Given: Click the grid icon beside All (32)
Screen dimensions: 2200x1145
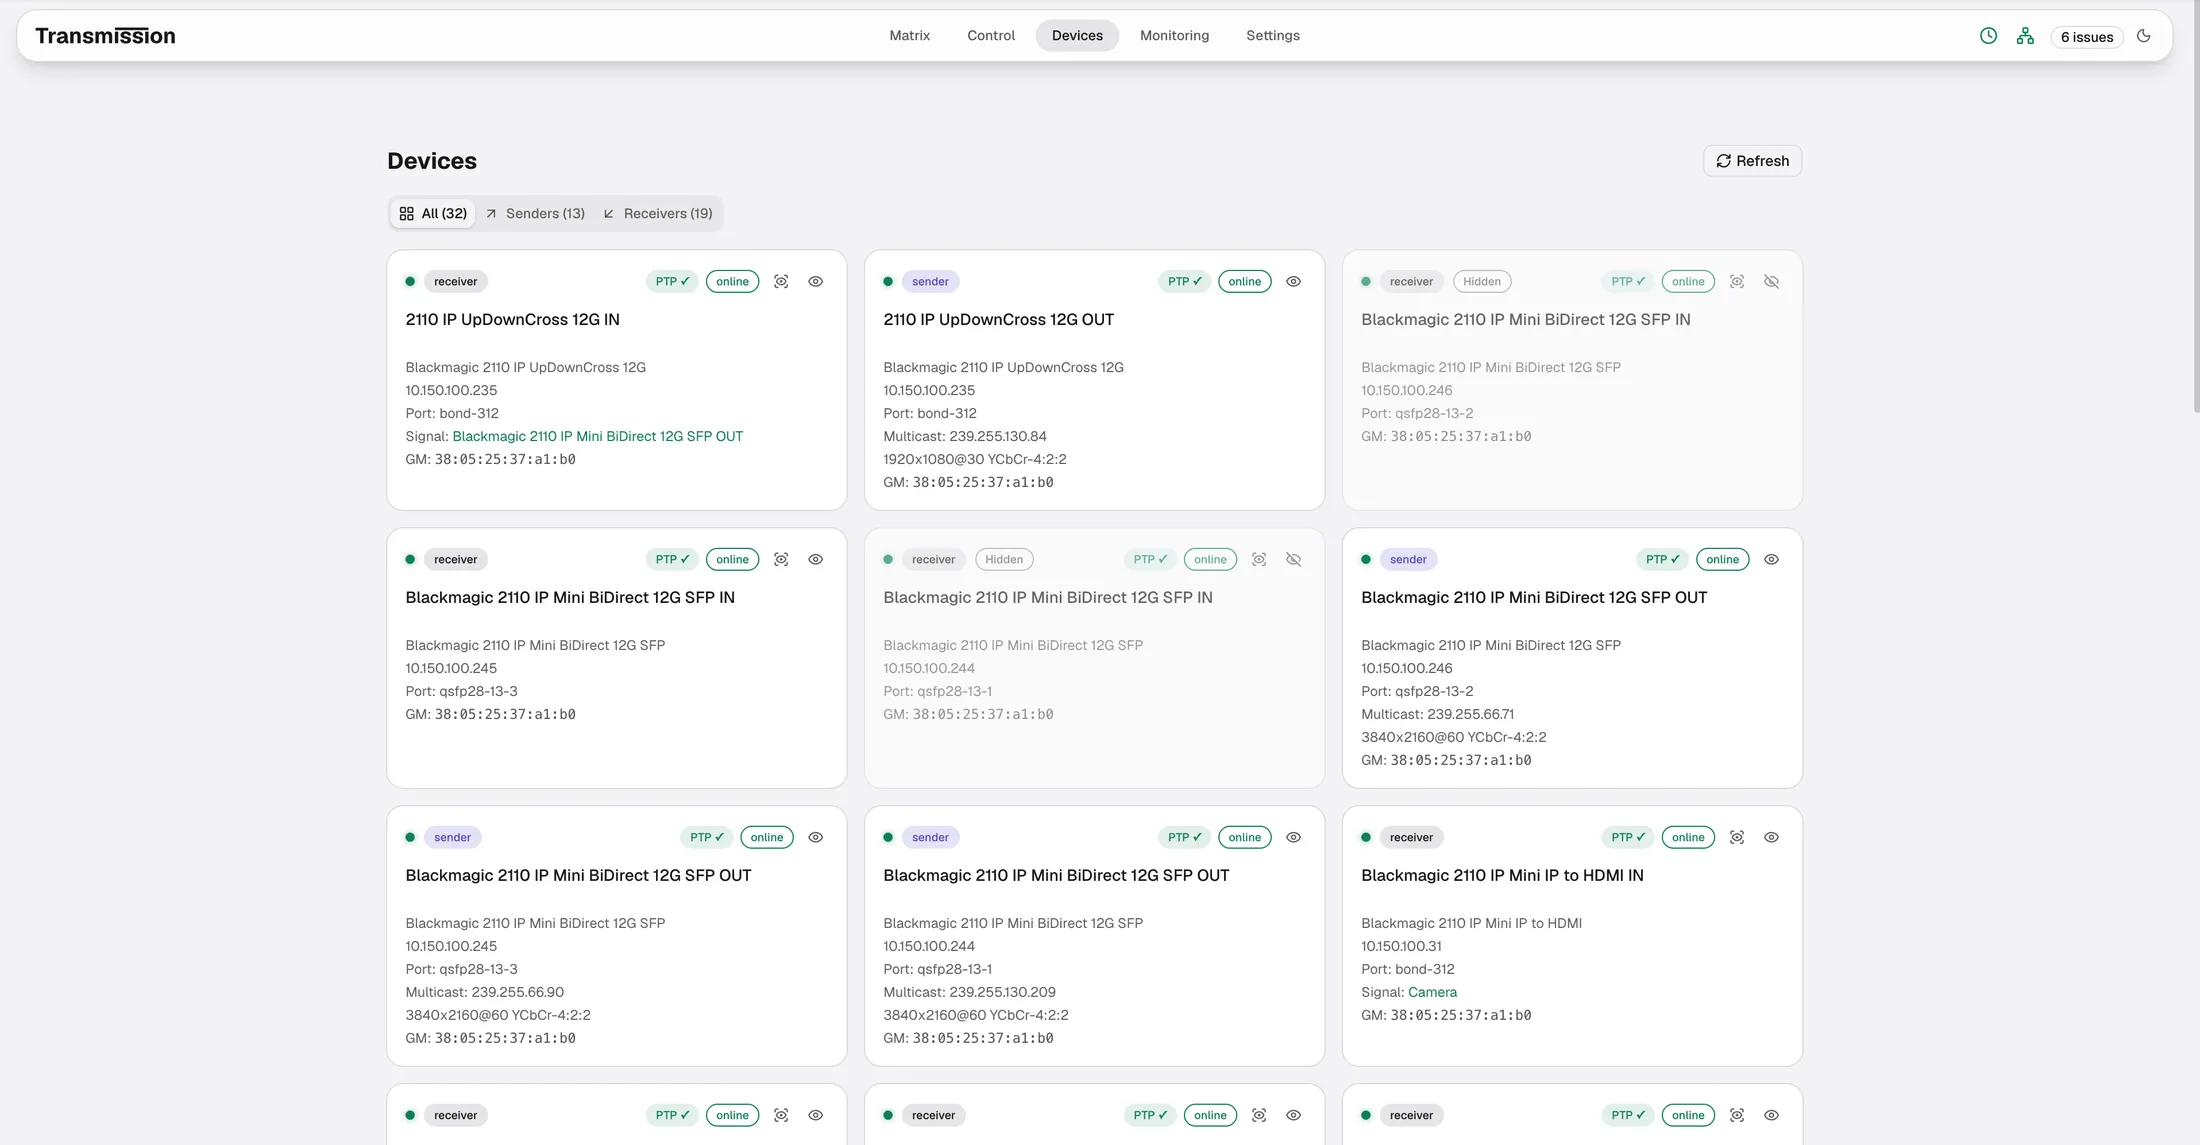Looking at the screenshot, I should (406, 214).
